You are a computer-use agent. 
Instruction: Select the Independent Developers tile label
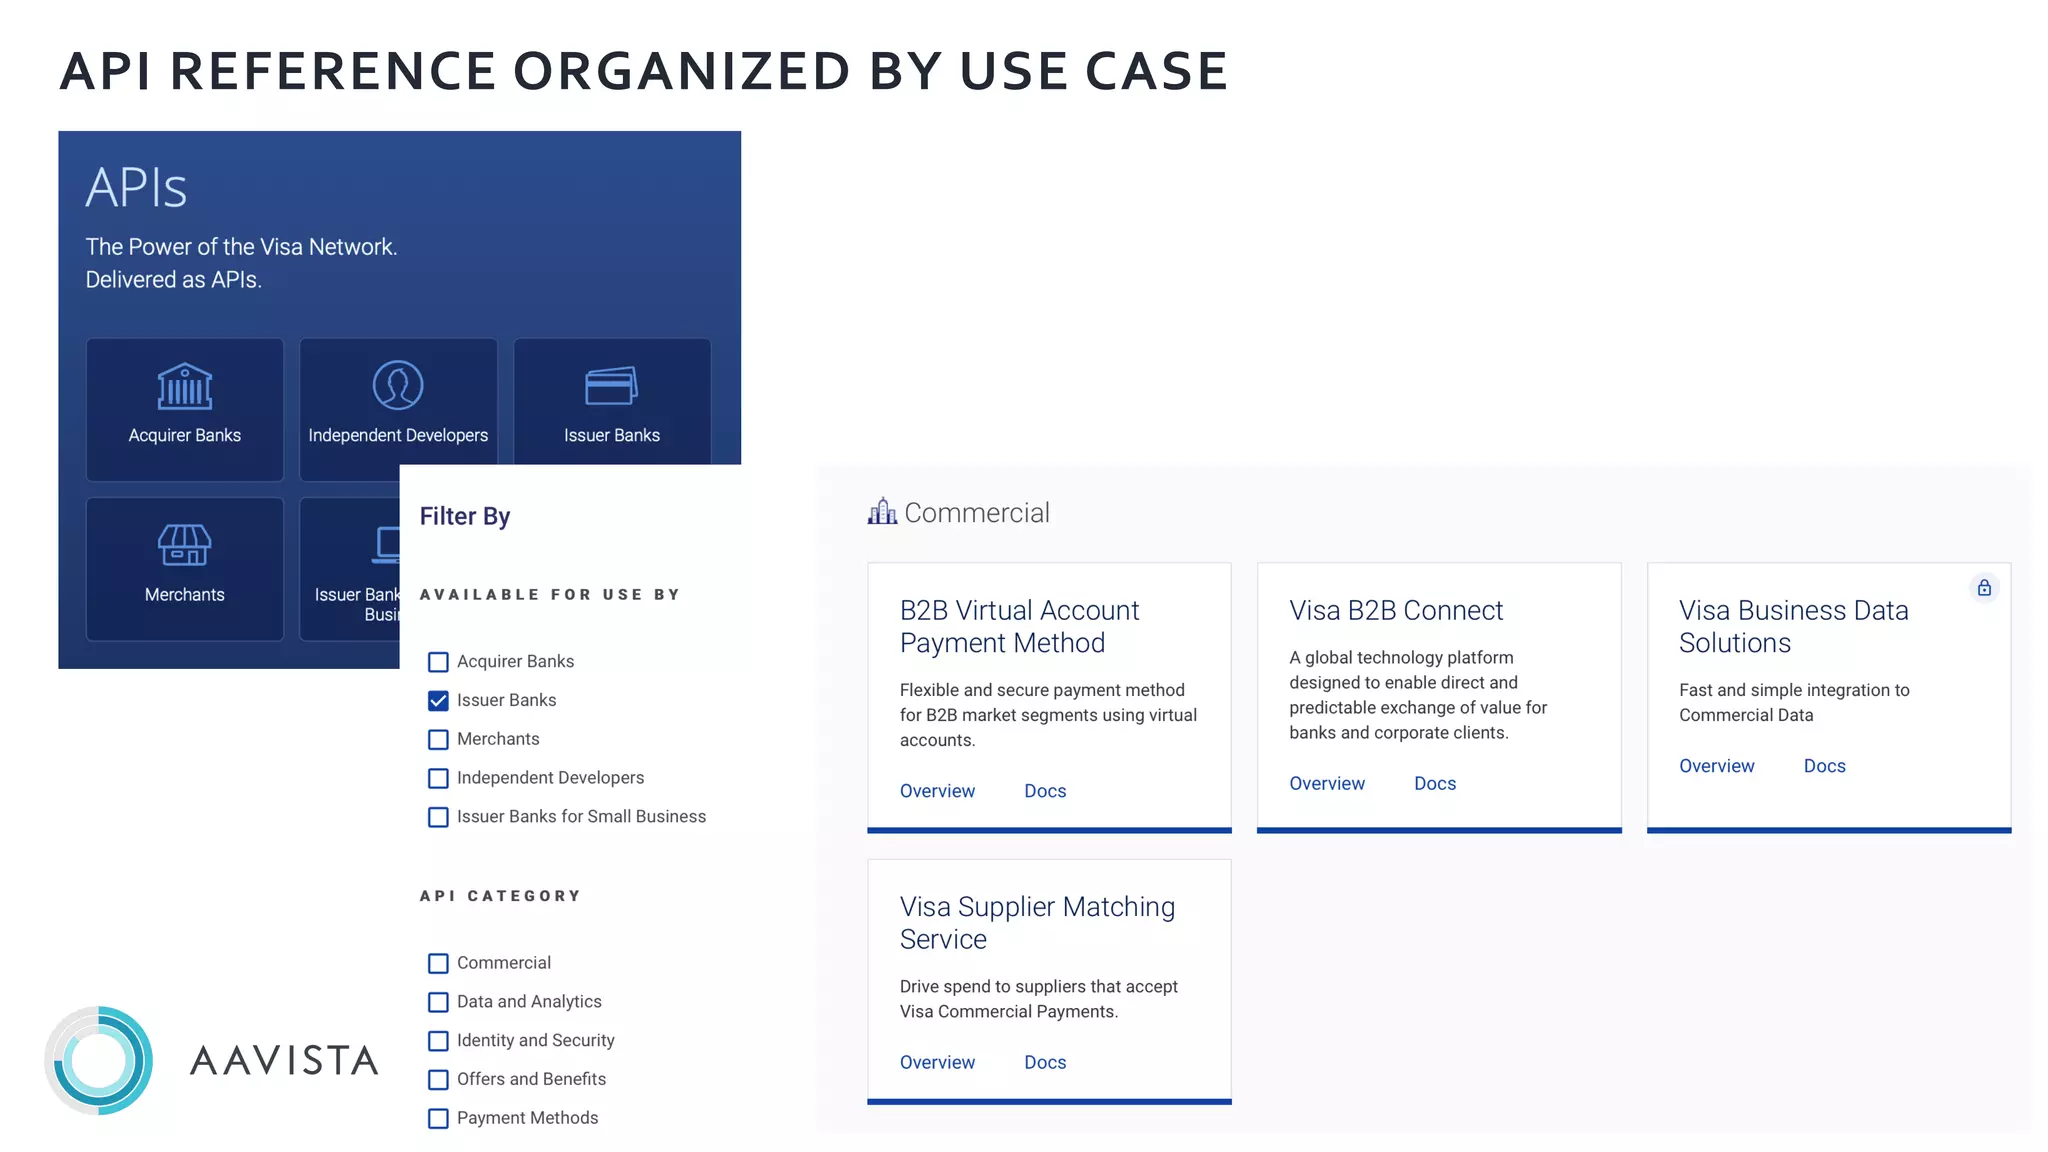[x=398, y=435]
